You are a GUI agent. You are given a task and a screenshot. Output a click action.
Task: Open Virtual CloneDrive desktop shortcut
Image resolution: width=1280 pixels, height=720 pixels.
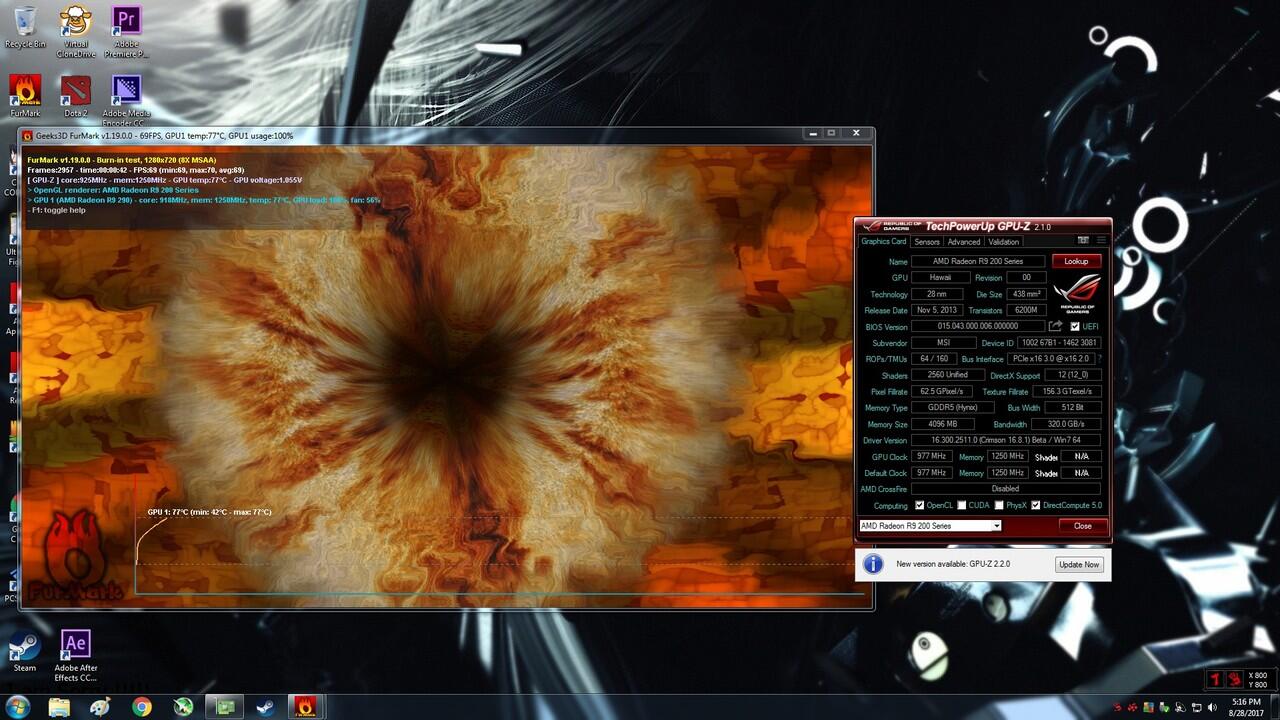76,32
